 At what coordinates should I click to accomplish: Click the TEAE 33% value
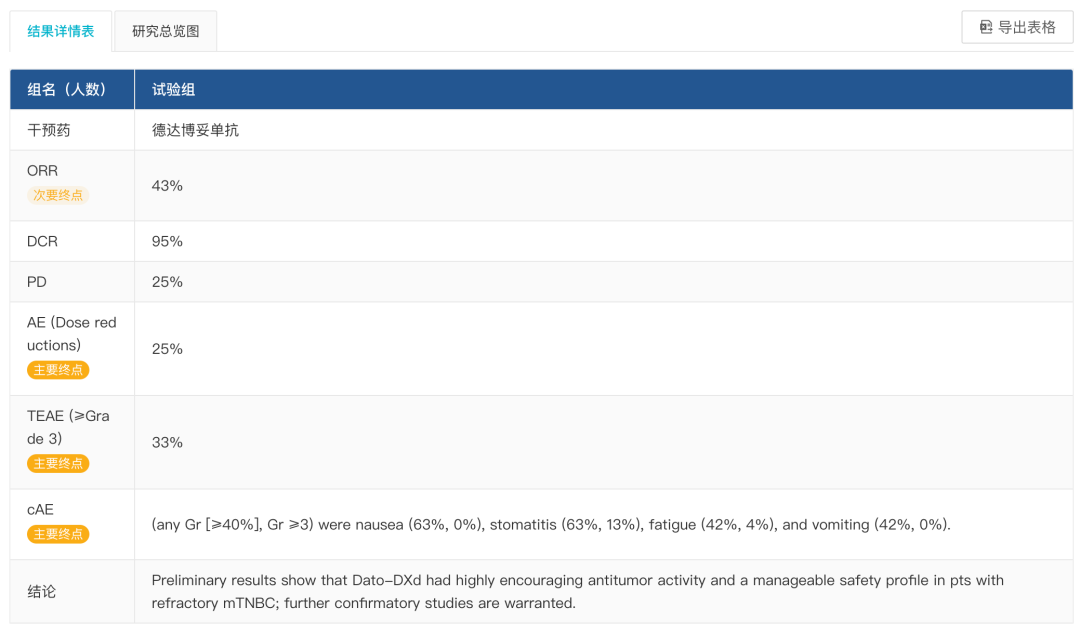tap(167, 442)
